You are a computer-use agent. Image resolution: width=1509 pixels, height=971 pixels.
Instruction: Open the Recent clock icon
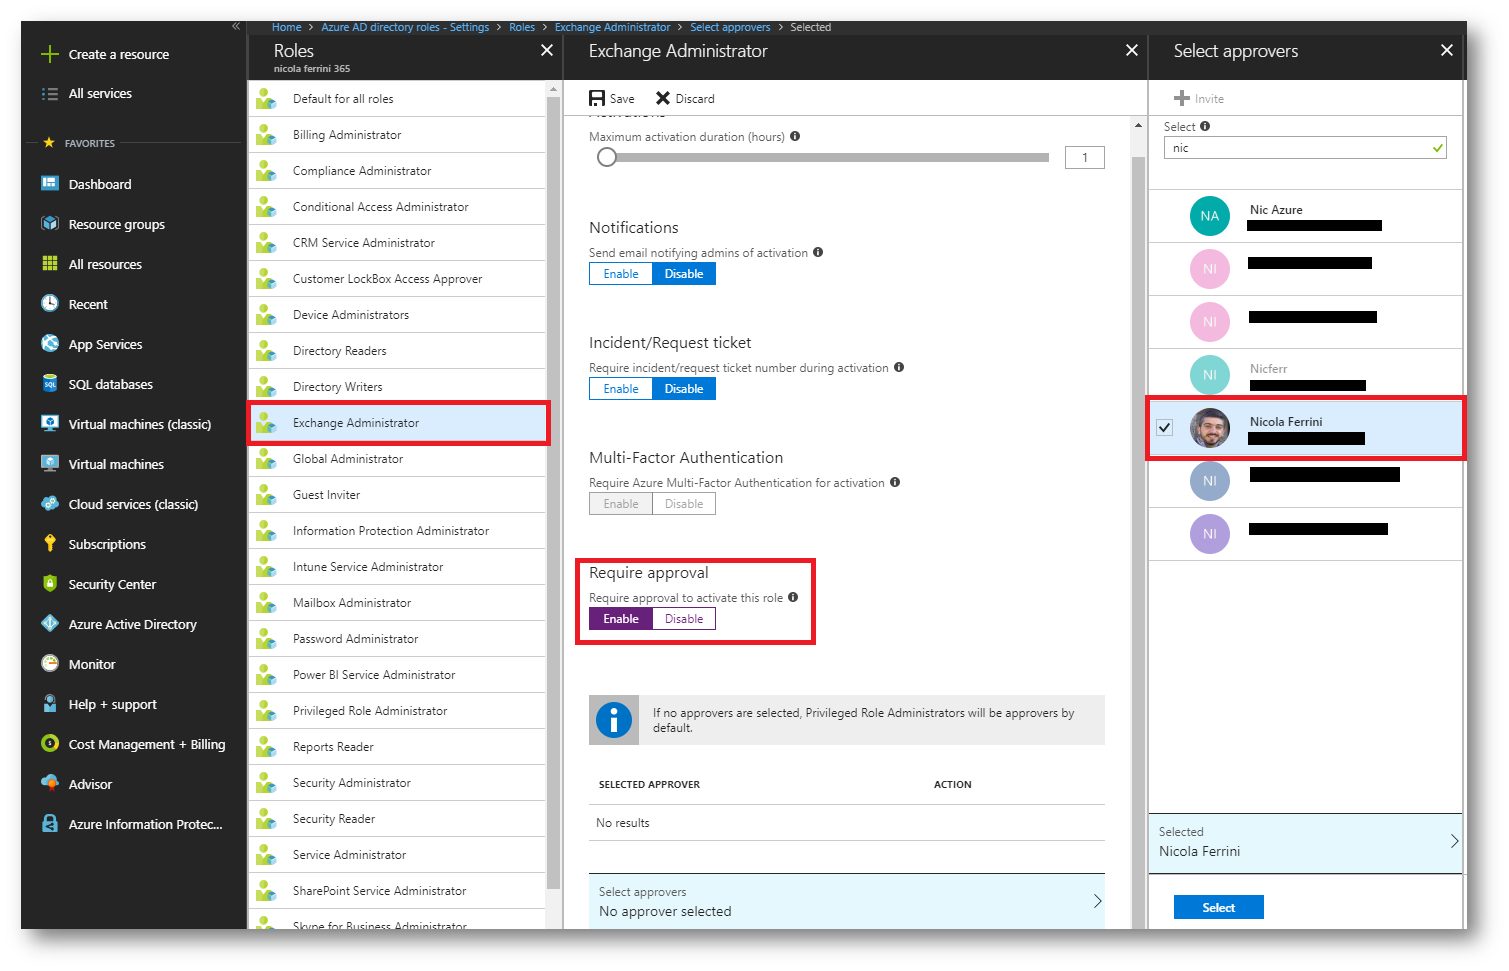tap(49, 304)
